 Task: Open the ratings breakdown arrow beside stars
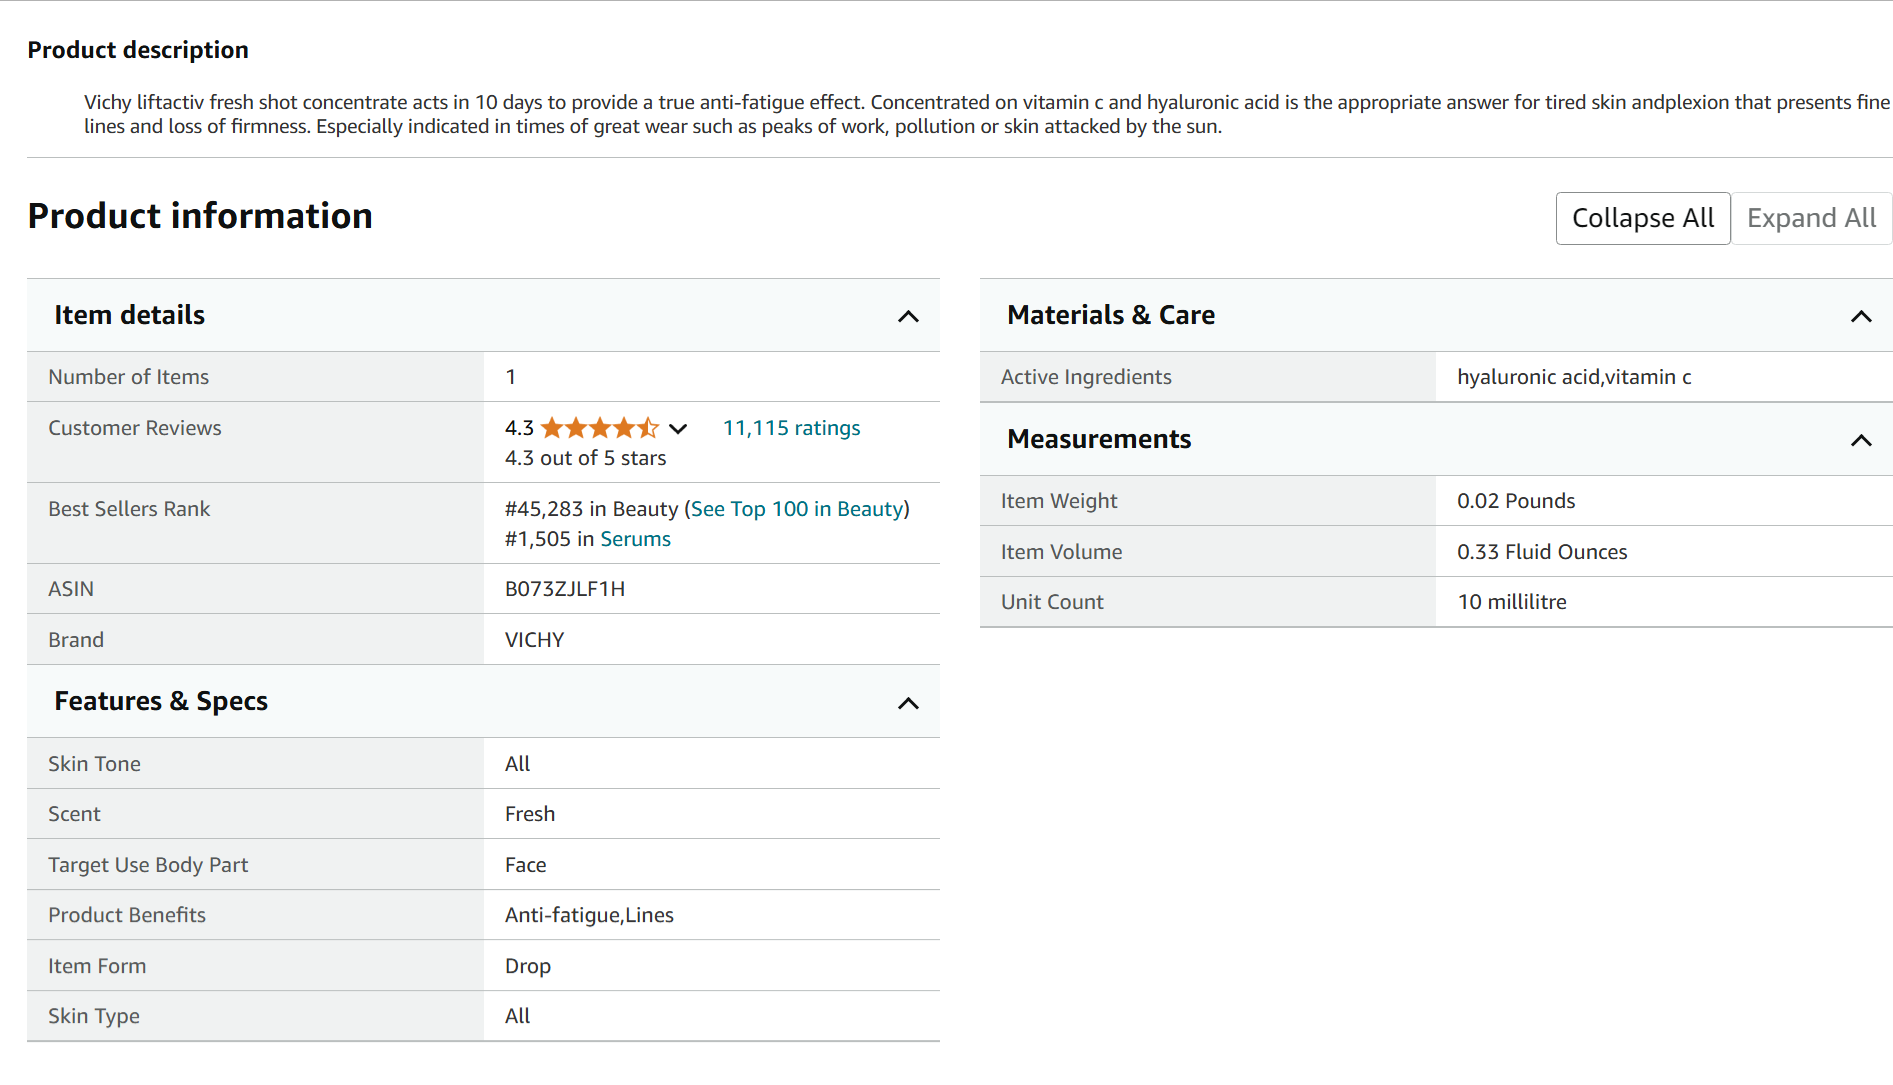pos(678,429)
